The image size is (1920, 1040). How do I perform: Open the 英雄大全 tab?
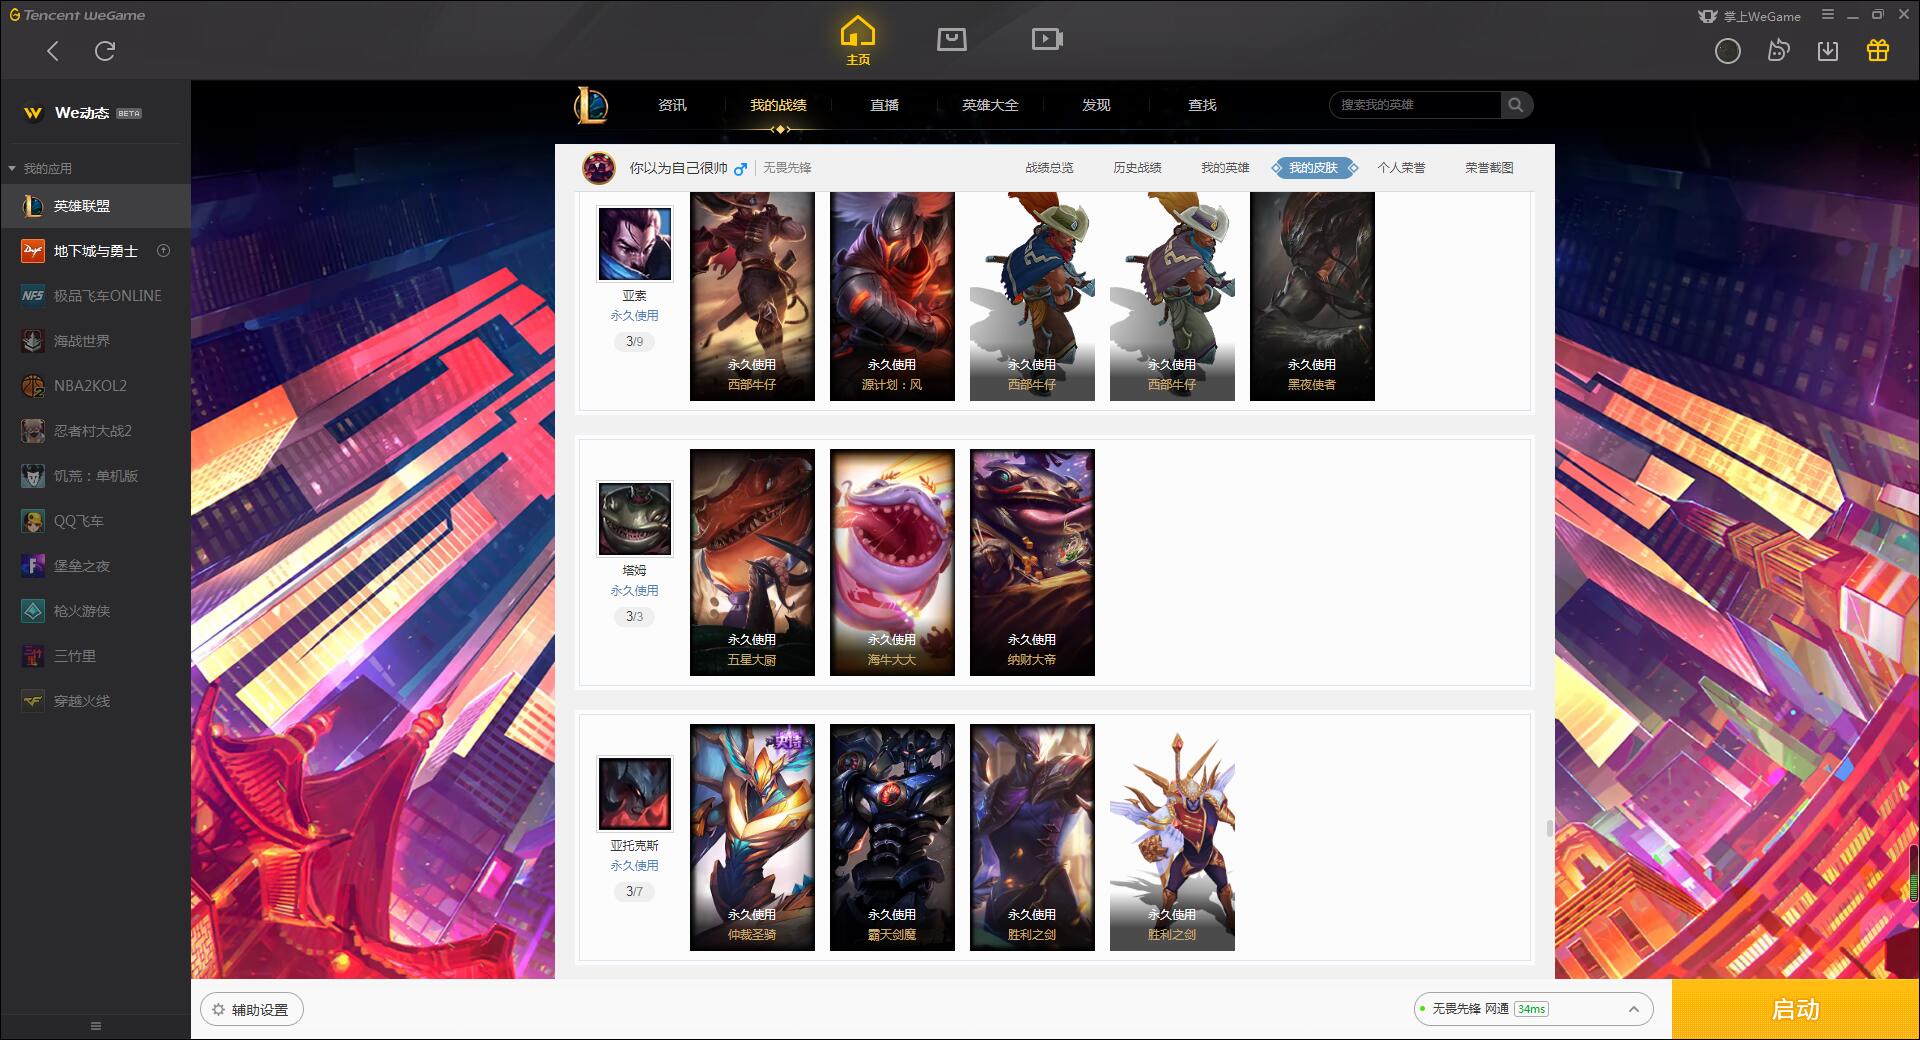pyautogui.click(x=990, y=105)
